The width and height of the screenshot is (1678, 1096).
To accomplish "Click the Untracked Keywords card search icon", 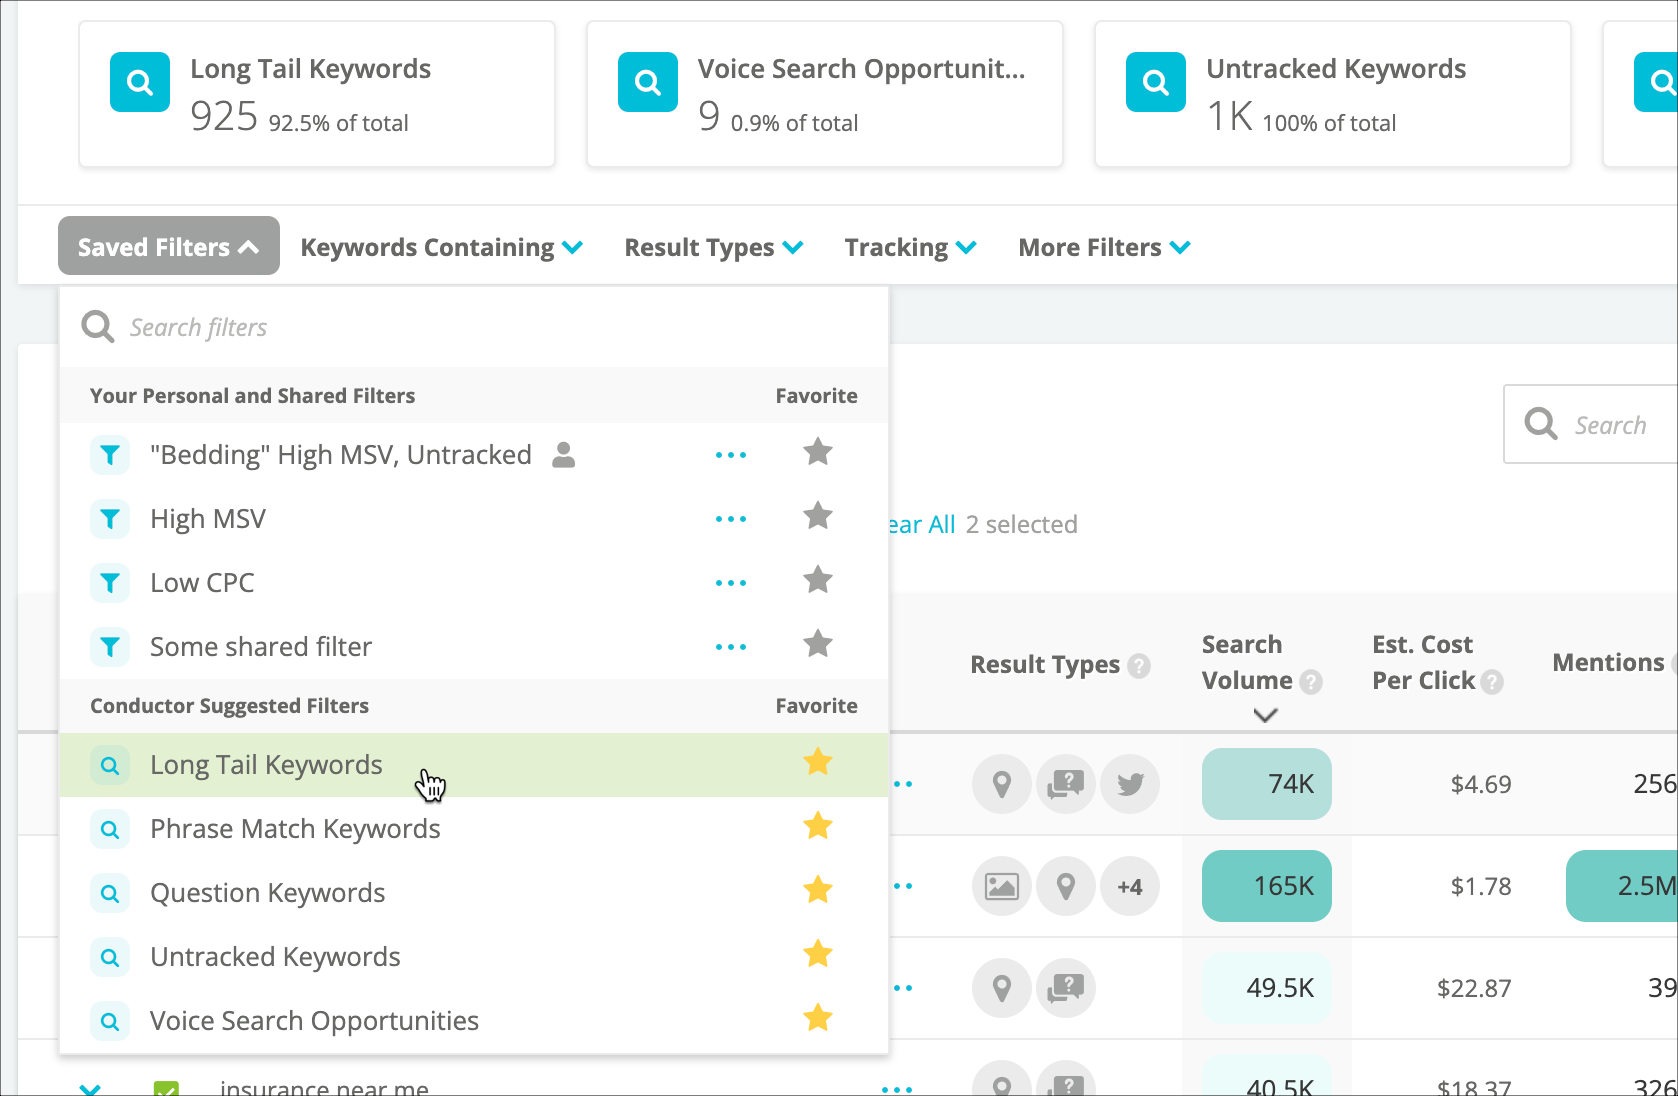I will tap(1156, 82).
